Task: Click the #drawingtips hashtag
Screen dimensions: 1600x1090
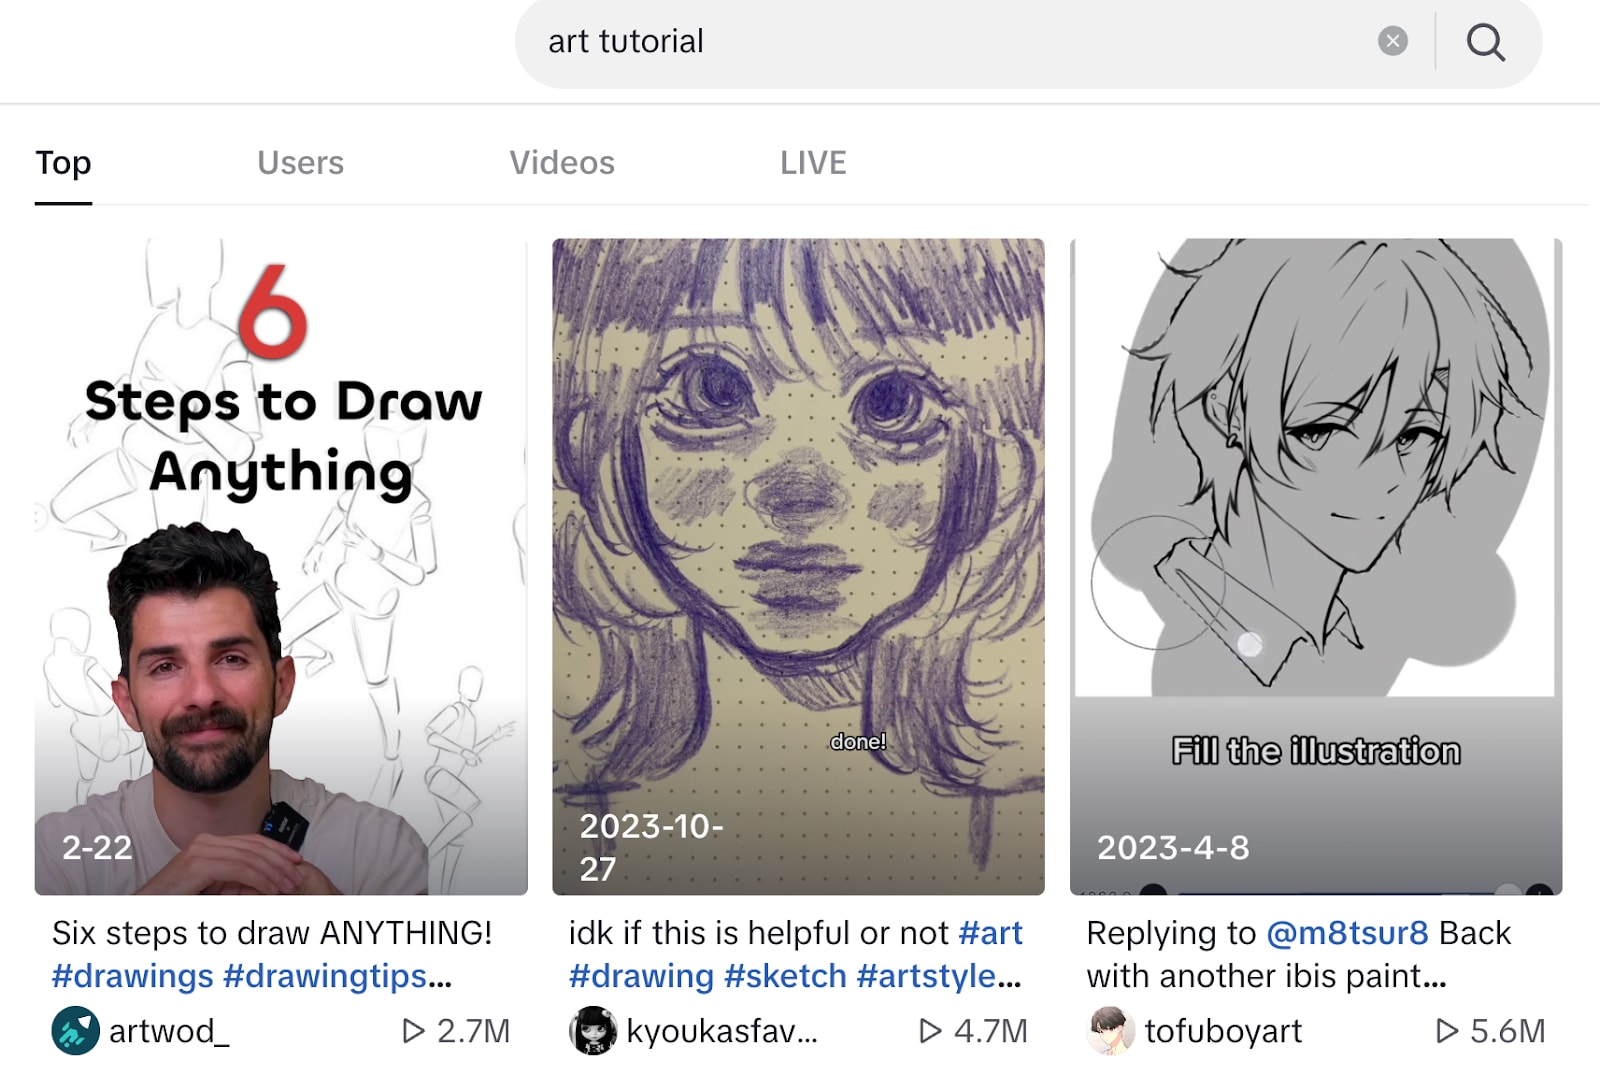Action: tap(326, 976)
